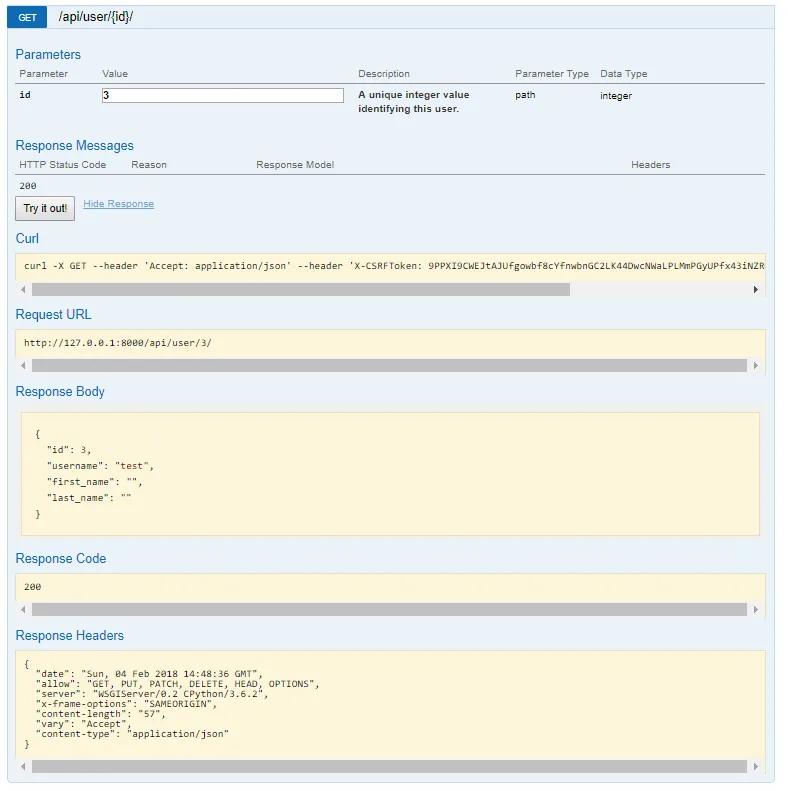The image size is (788, 791).
Task: Click left arrow of Curl scrollbar
Action: click(x=23, y=290)
